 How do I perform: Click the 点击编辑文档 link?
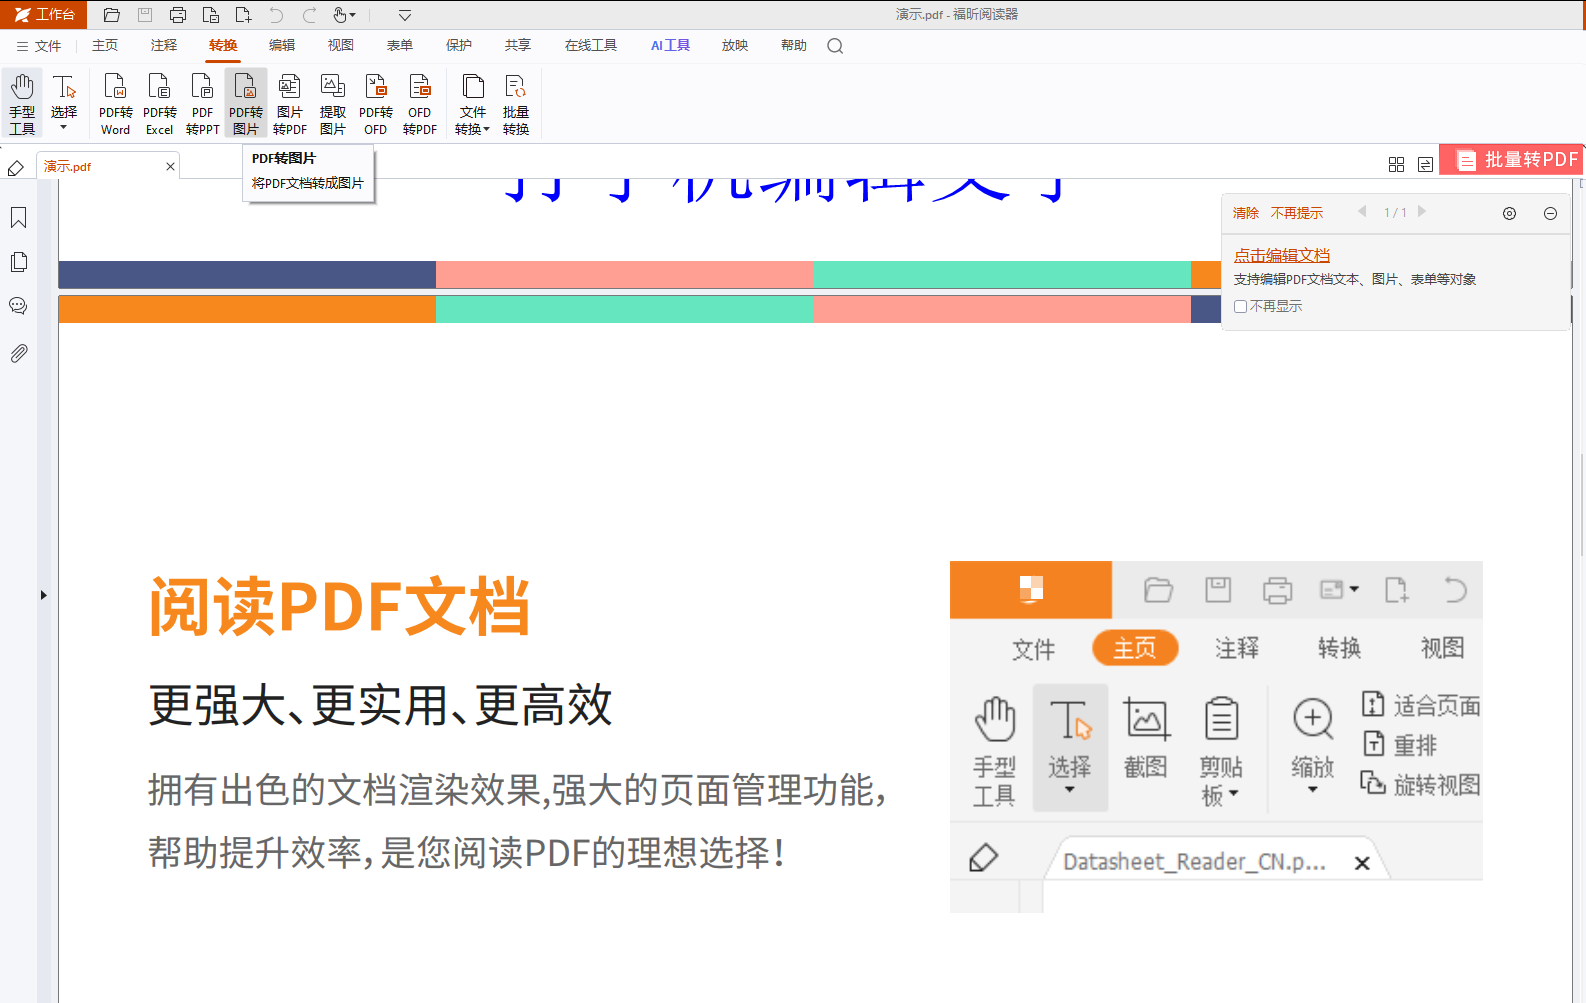1282,255
